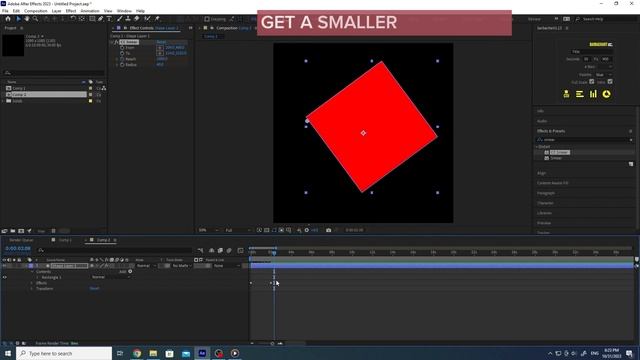Click the yellow text-lines icon in script panel
640x360 pixels.
coord(580,94)
